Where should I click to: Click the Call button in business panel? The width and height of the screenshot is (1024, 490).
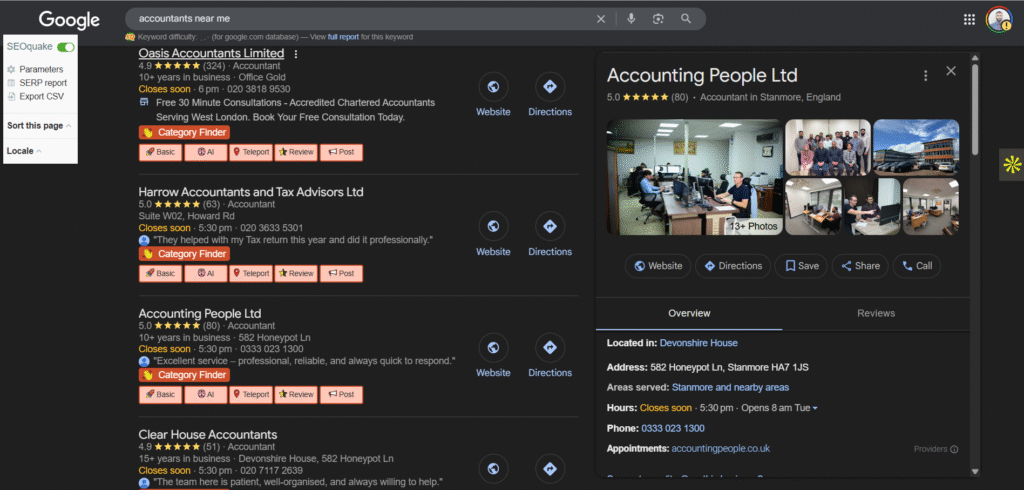tap(917, 266)
